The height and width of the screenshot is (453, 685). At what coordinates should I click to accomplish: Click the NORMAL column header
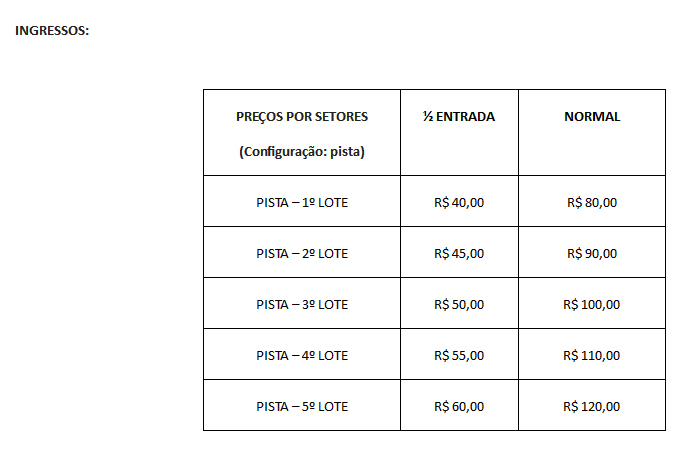point(592,117)
